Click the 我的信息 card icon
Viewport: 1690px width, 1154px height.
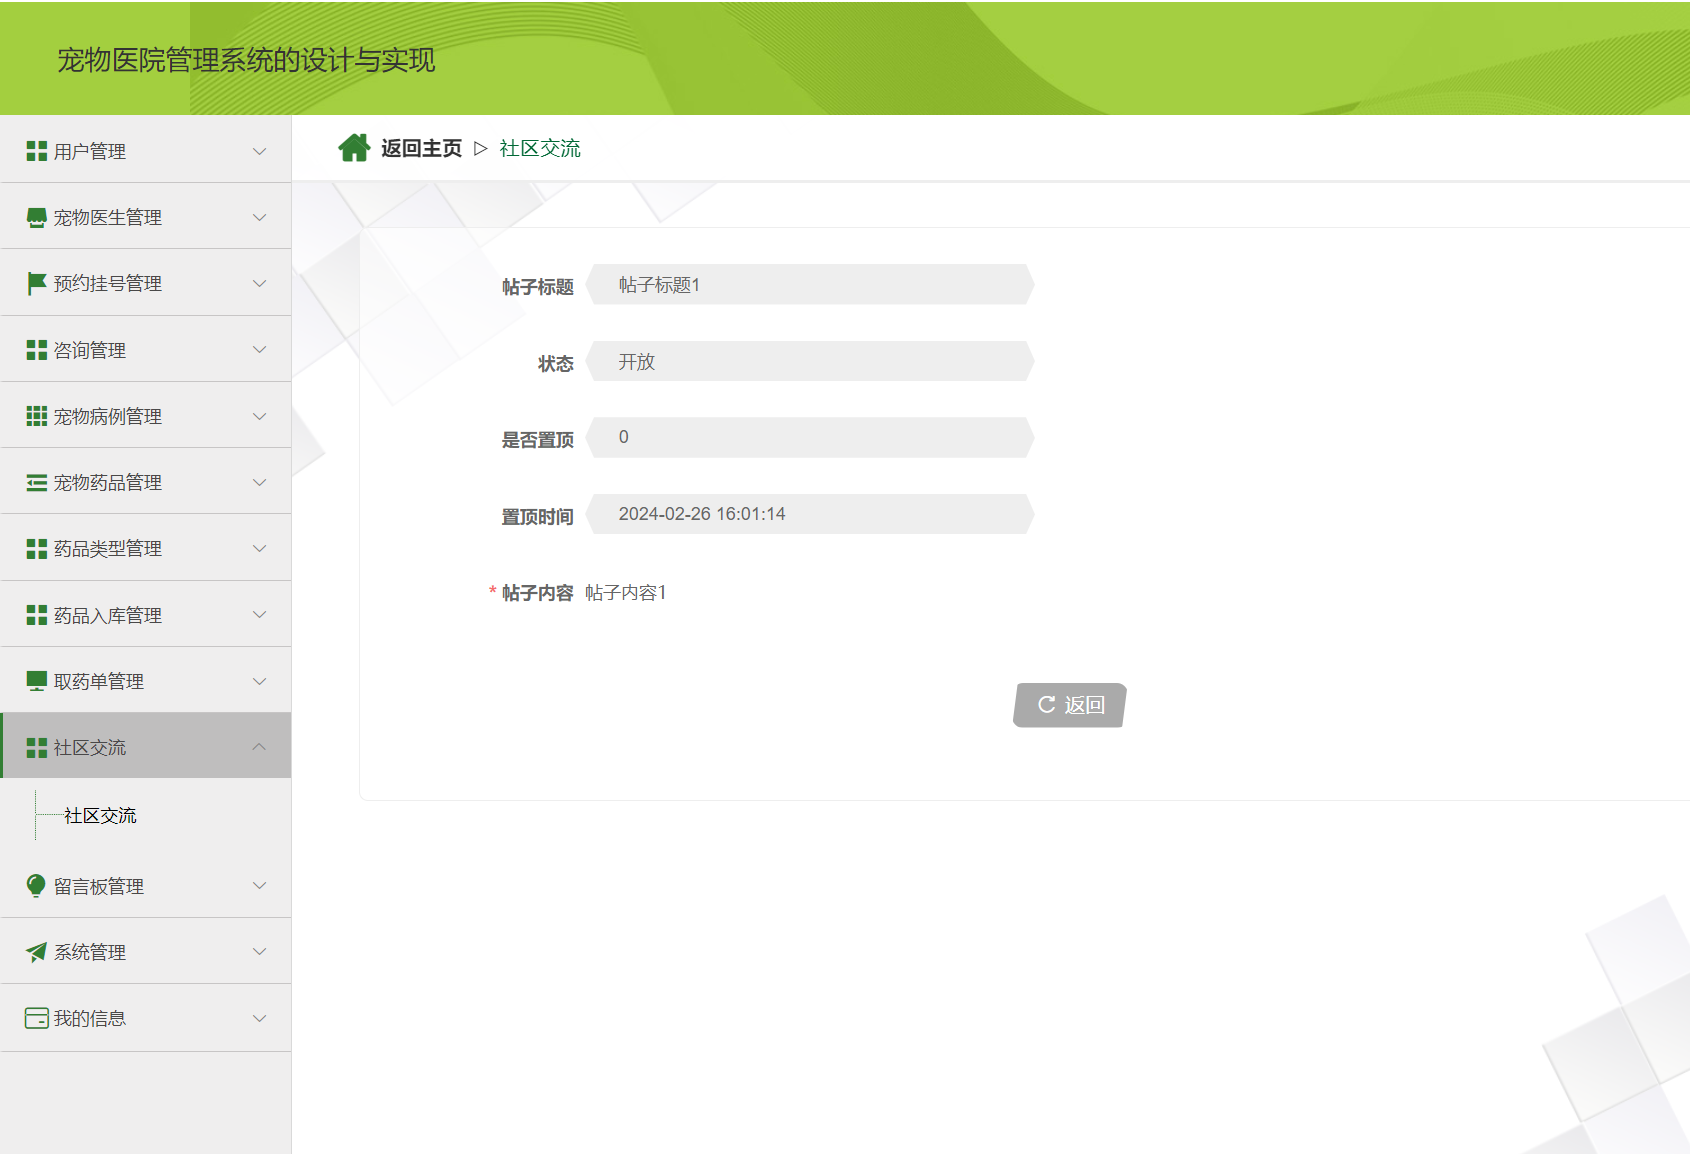click(x=37, y=1018)
